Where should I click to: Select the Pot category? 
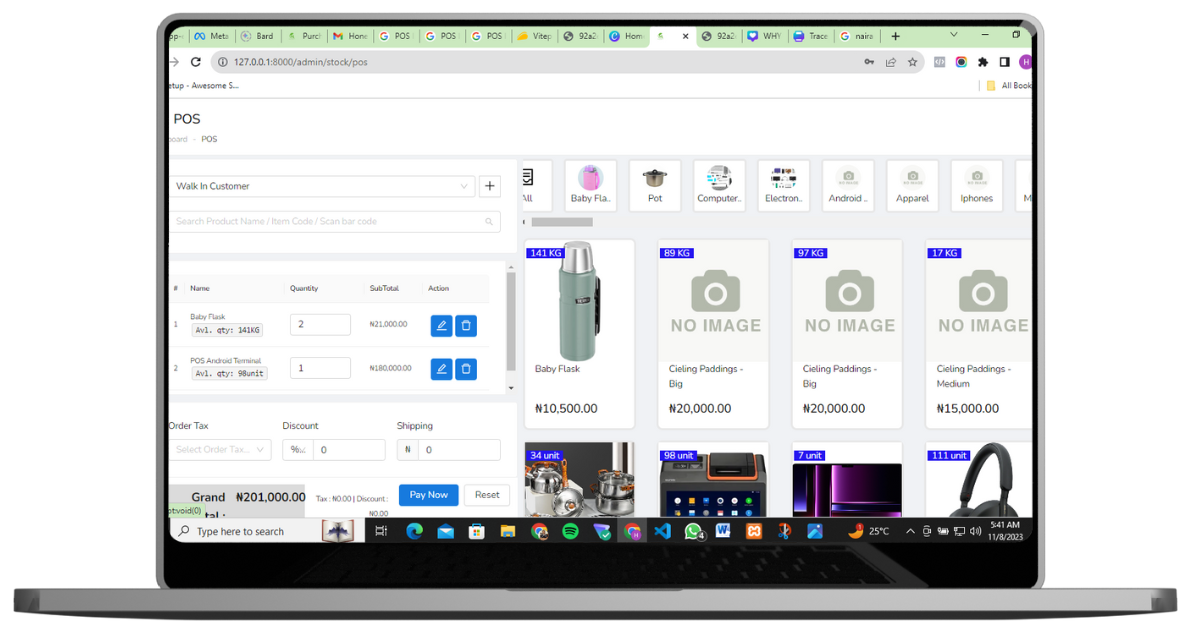(654, 185)
